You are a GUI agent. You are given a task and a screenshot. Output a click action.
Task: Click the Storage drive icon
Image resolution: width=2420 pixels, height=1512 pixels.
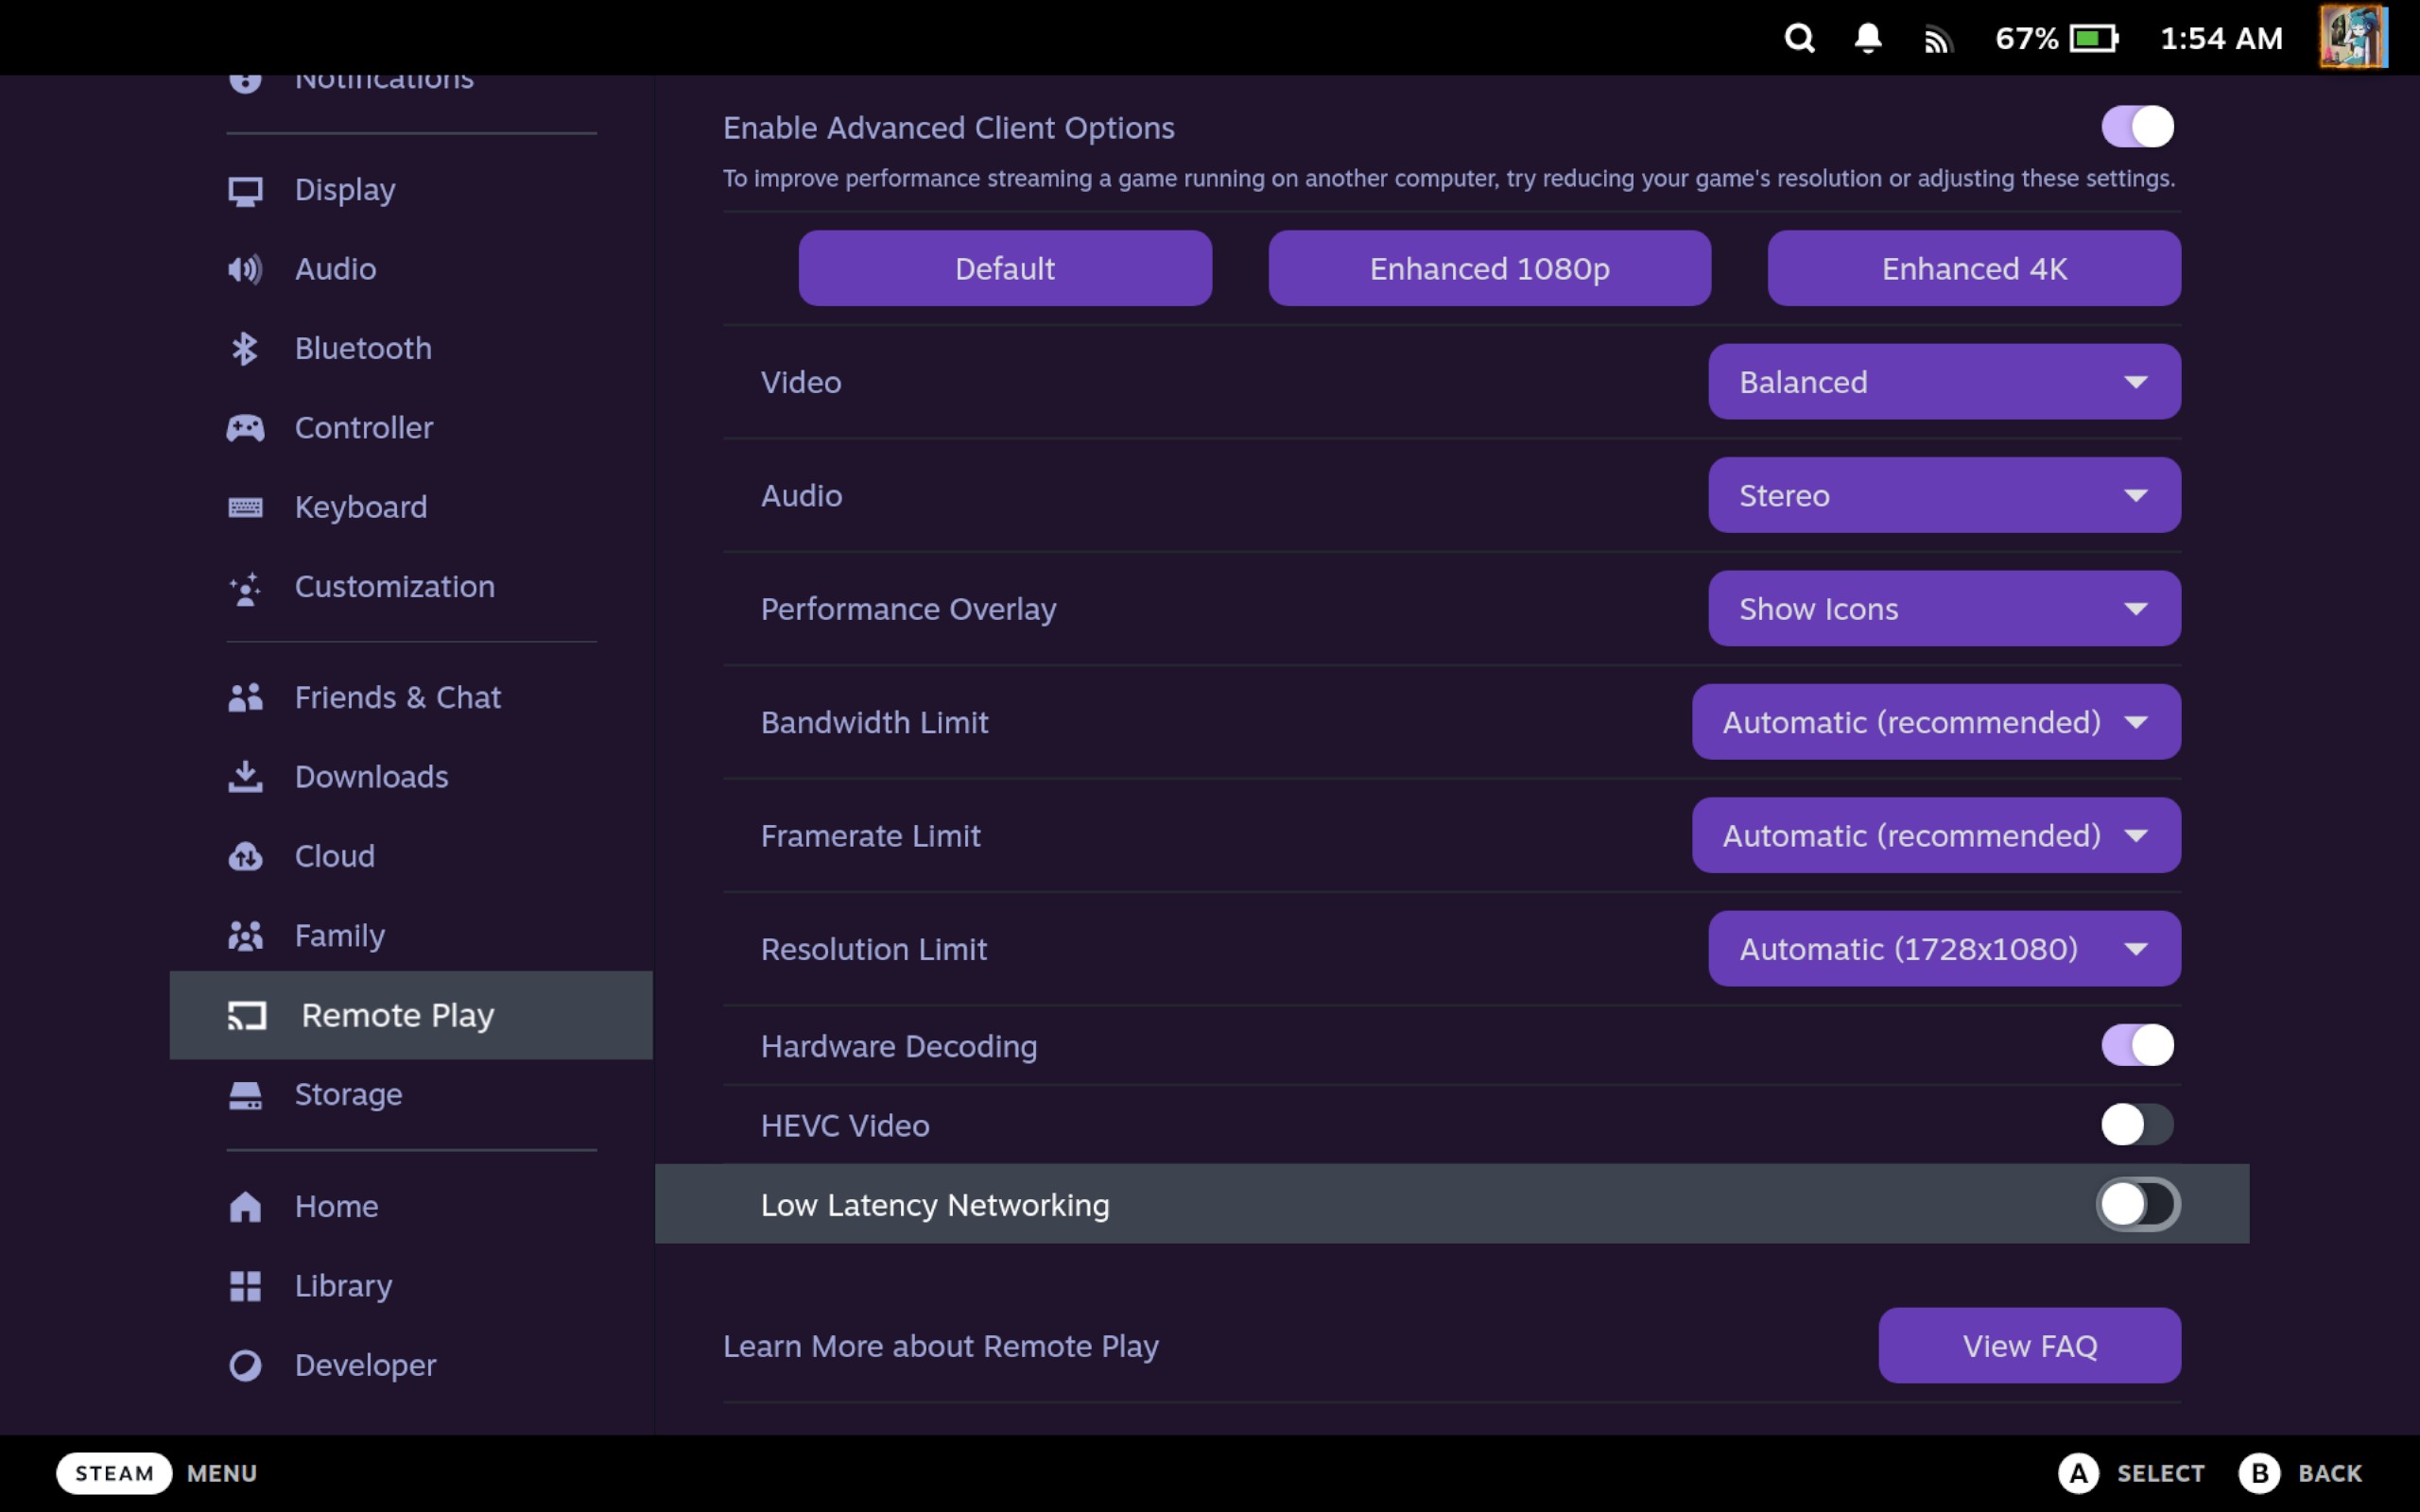(x=245, y=1095)
